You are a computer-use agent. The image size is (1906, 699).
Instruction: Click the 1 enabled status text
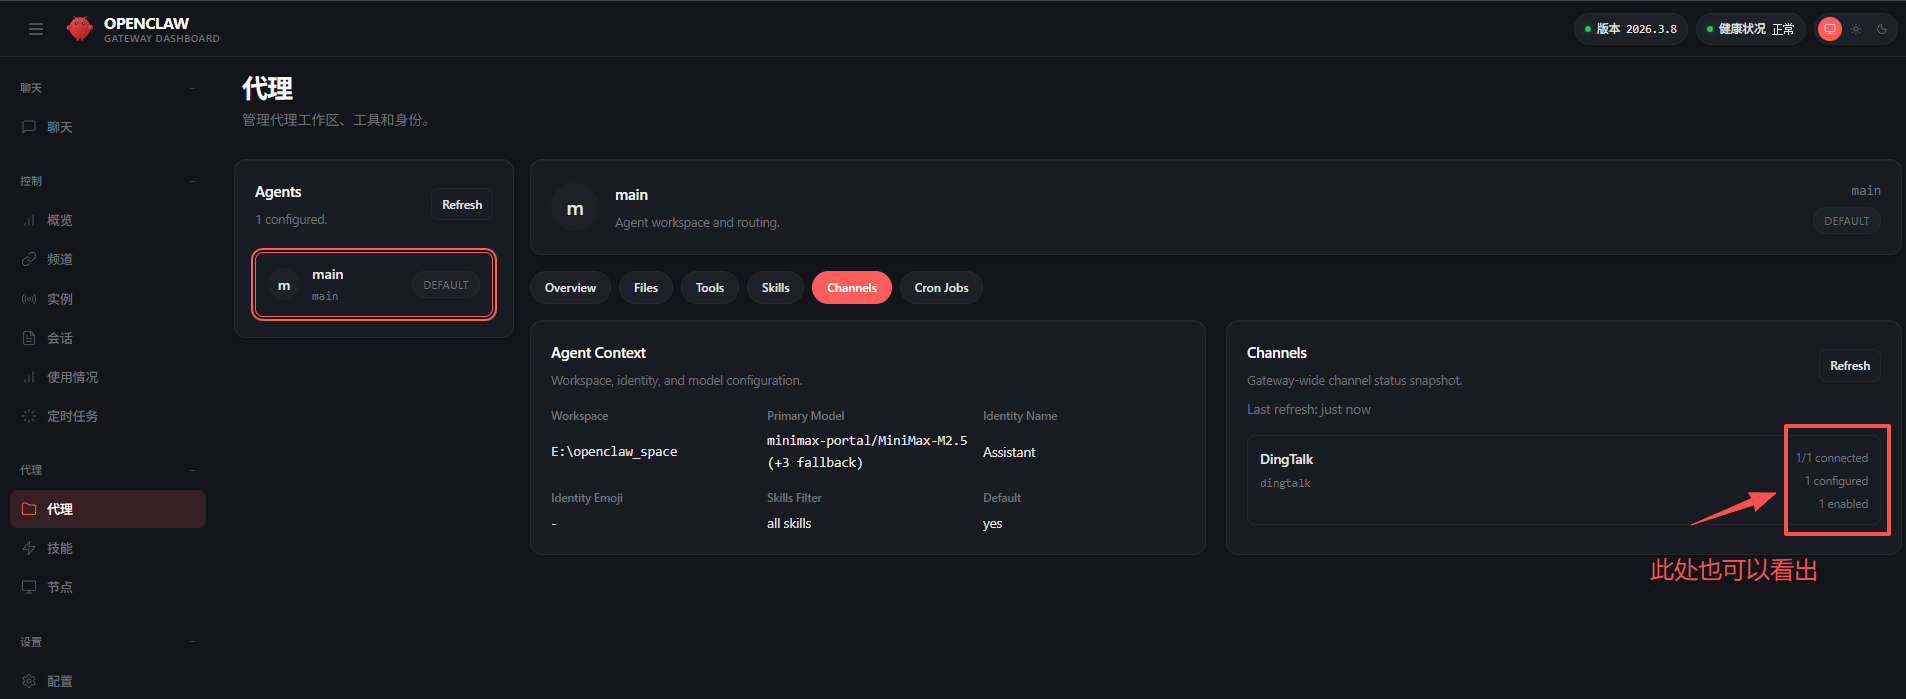pyautogui.click(x=1843, y=504)
